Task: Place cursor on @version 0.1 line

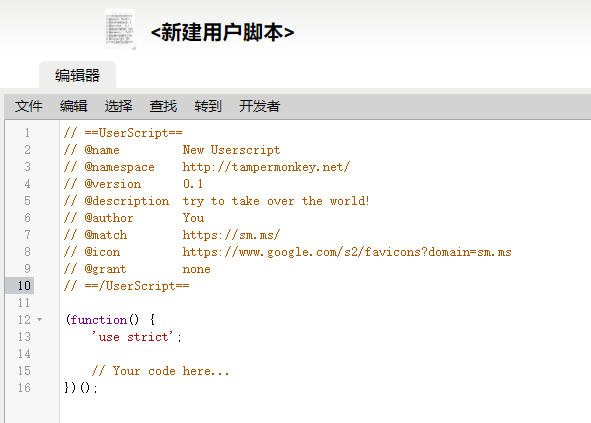Action: point(133,184)
